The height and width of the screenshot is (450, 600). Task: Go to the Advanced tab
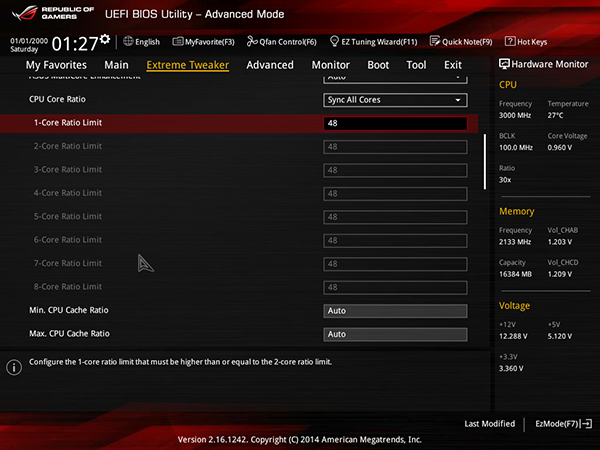270,65
